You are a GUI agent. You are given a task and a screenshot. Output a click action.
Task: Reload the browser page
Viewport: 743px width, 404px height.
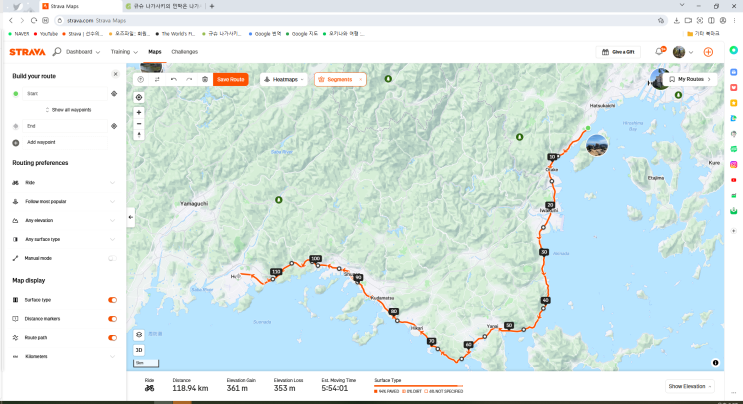(x=34, y=20)
